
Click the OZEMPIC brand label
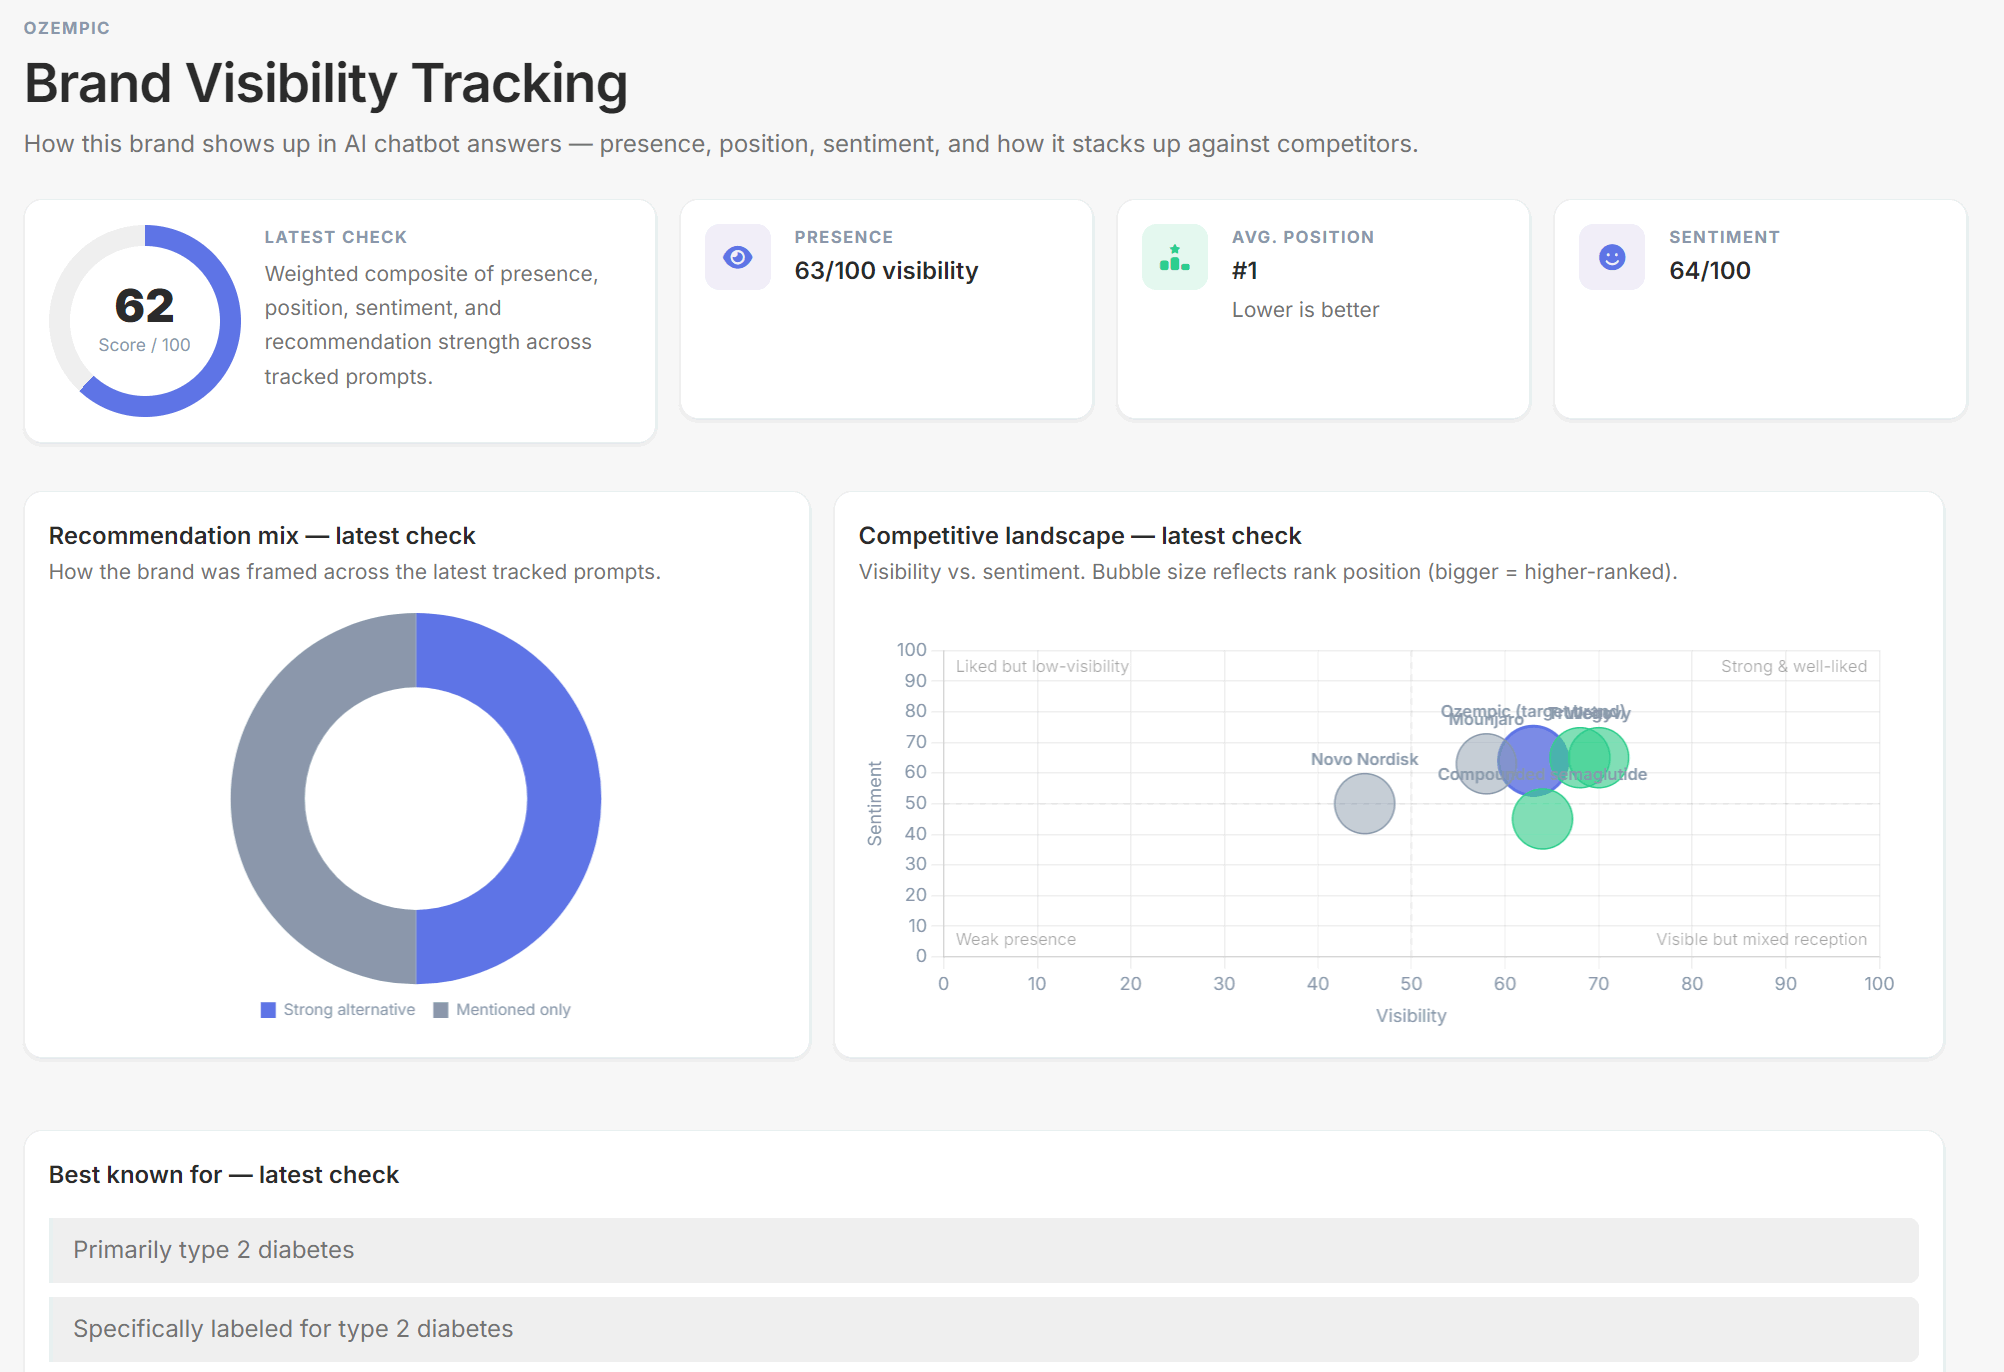[x=67, y=28]
